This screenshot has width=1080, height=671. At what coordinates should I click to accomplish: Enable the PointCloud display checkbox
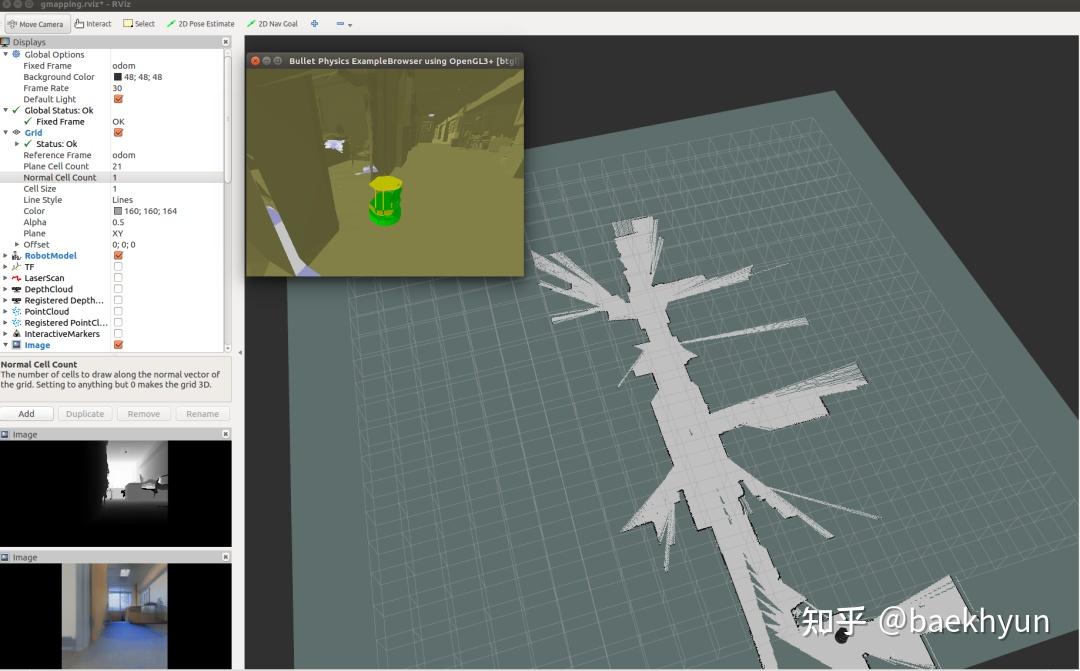118,312
